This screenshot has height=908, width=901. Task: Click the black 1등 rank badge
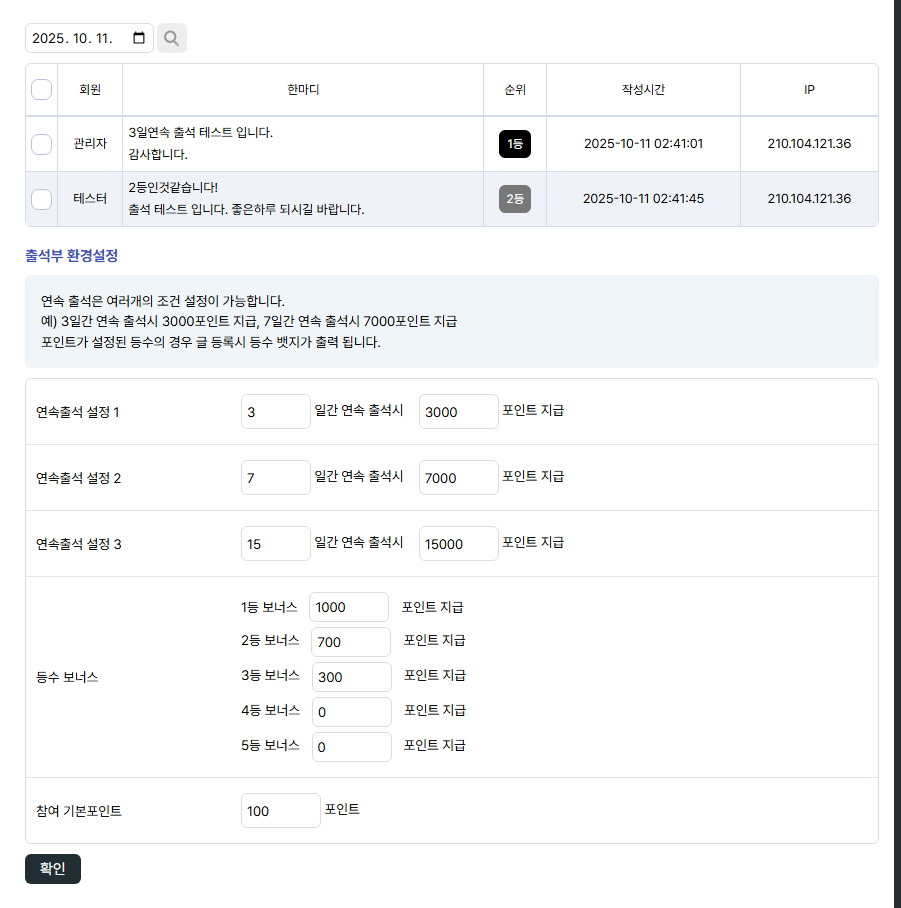click(x=515, y=144)
